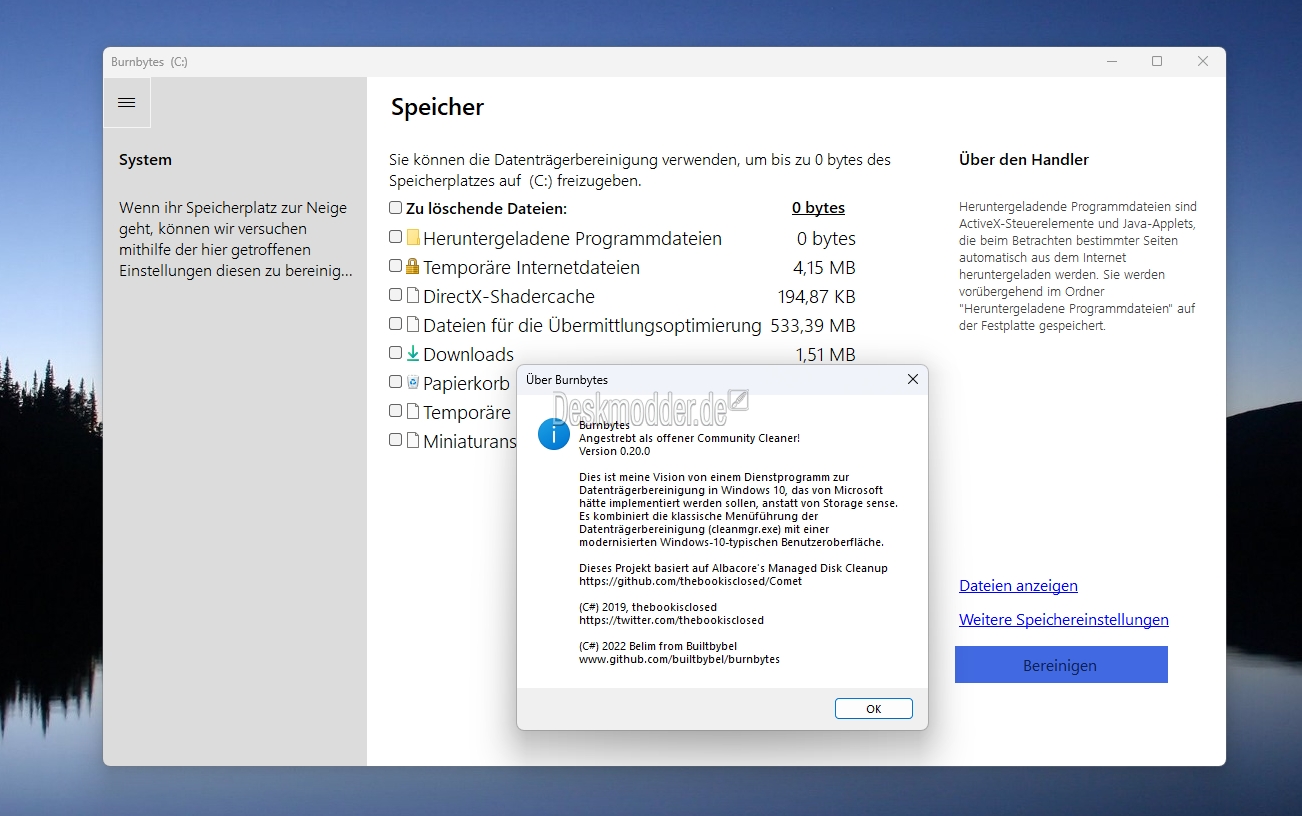Minimize the Burnbytes window

[x=1111, y=61]
